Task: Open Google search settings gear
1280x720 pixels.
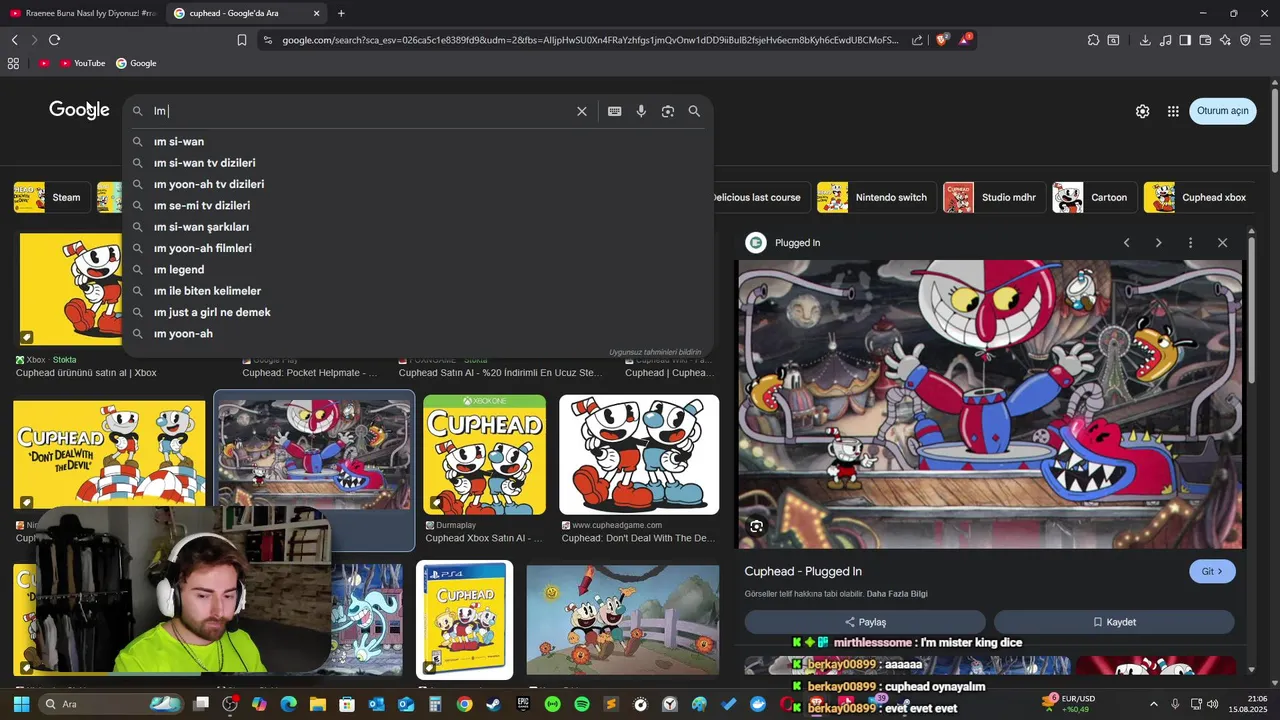Action: coord(1142,111)
